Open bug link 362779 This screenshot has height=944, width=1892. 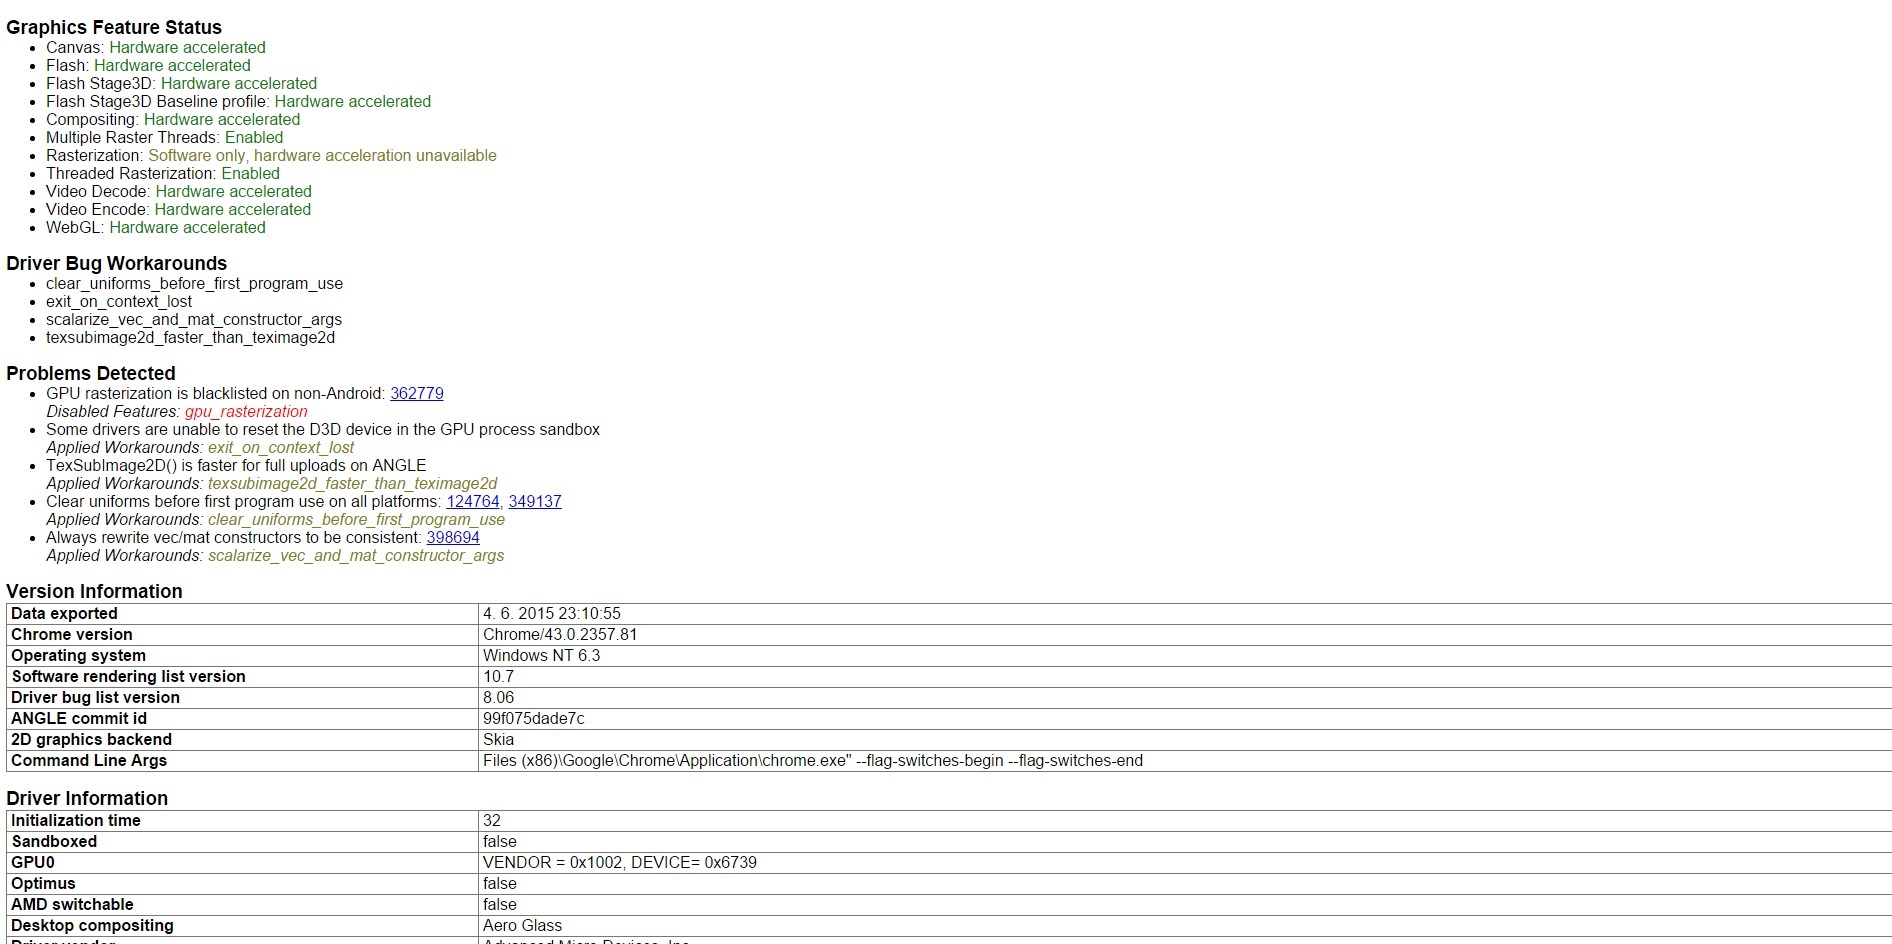pyautogui.click(x=417, y=394)
